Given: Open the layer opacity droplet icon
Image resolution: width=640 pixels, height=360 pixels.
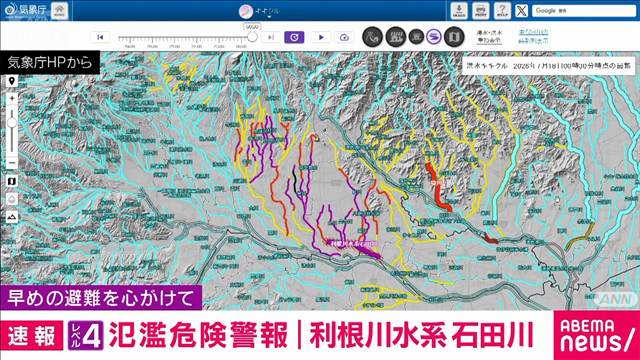Looking at the screenshot, I should point(12,199).
